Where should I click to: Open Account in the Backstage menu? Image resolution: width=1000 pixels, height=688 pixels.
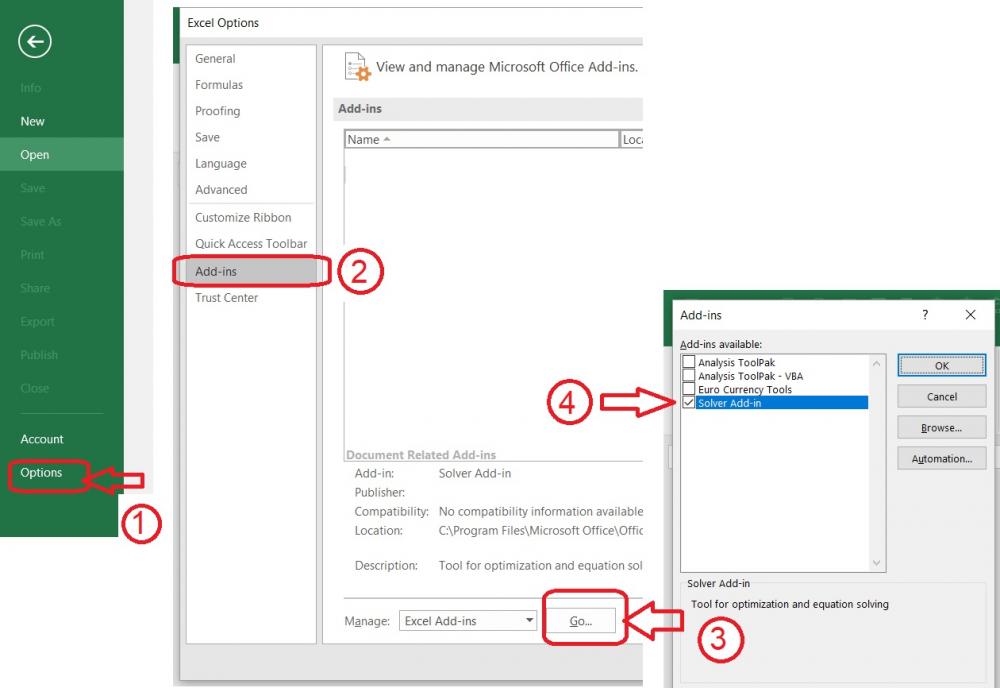(41, 439)
